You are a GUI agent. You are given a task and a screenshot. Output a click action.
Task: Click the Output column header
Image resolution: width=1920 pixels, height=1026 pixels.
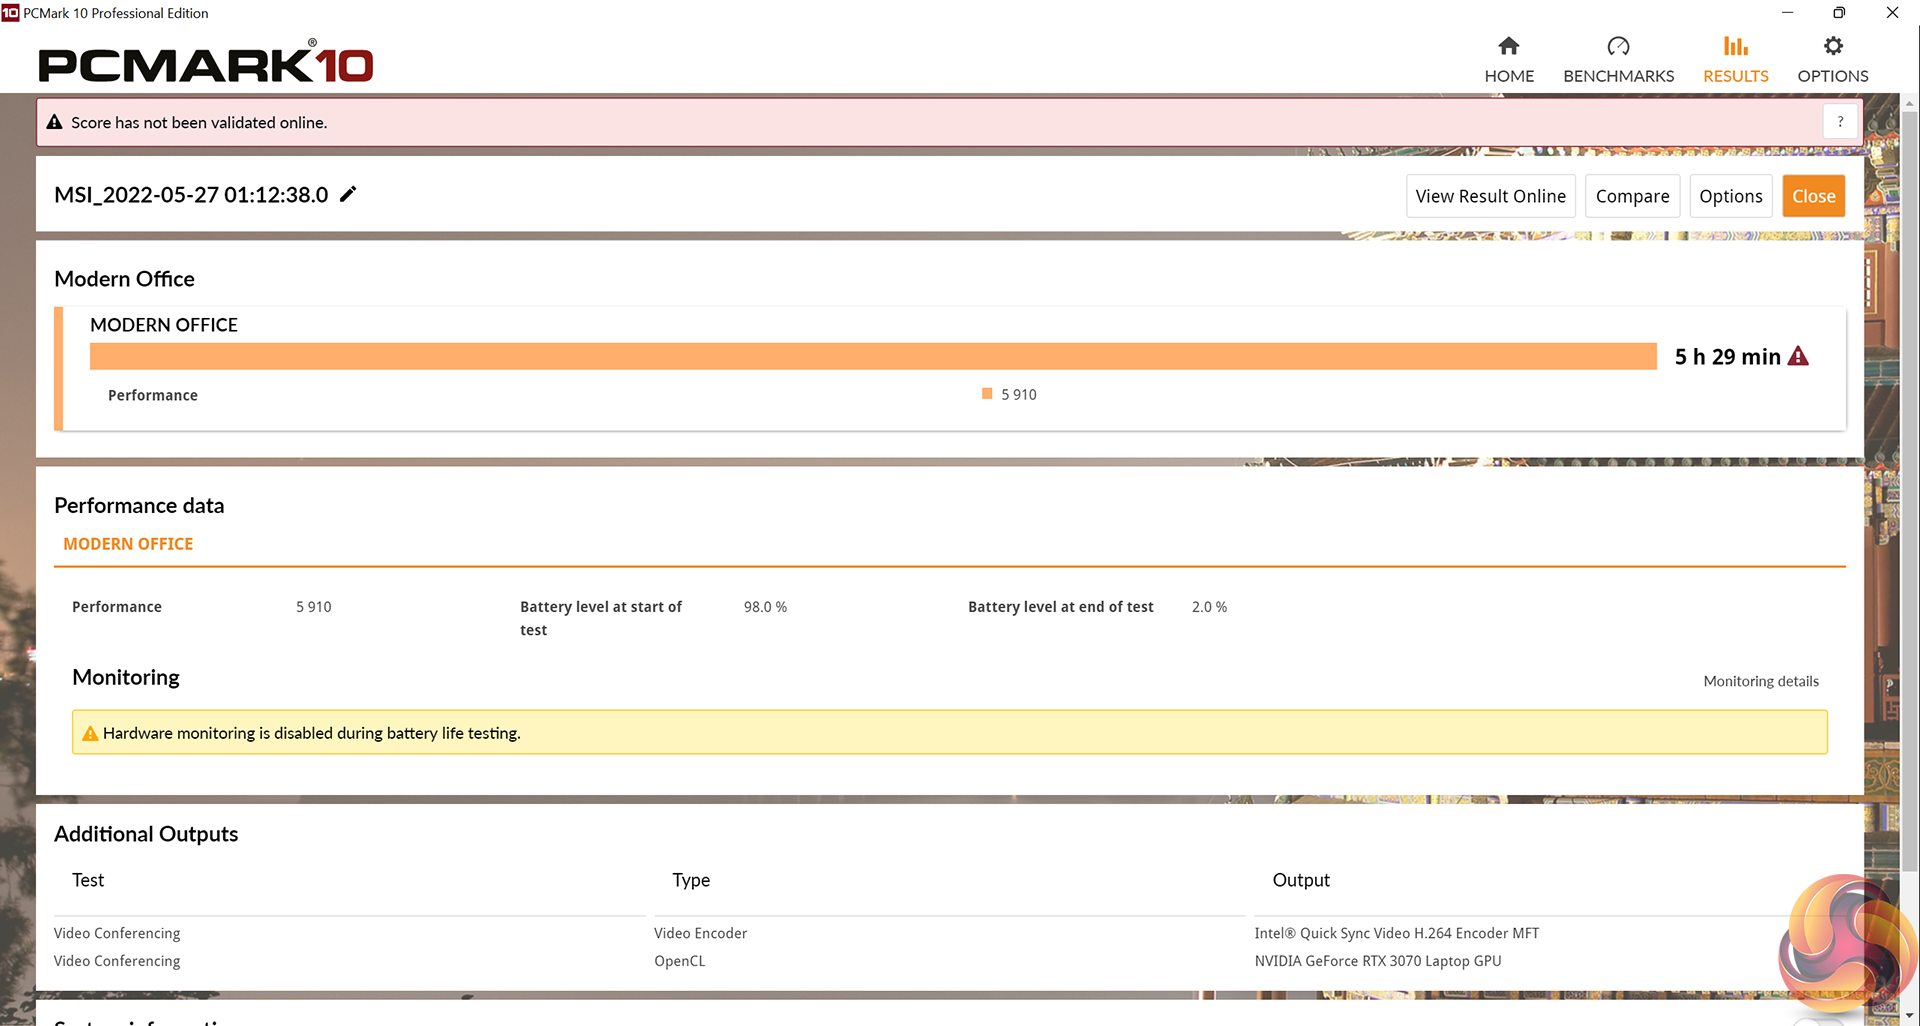point(1301,880)
